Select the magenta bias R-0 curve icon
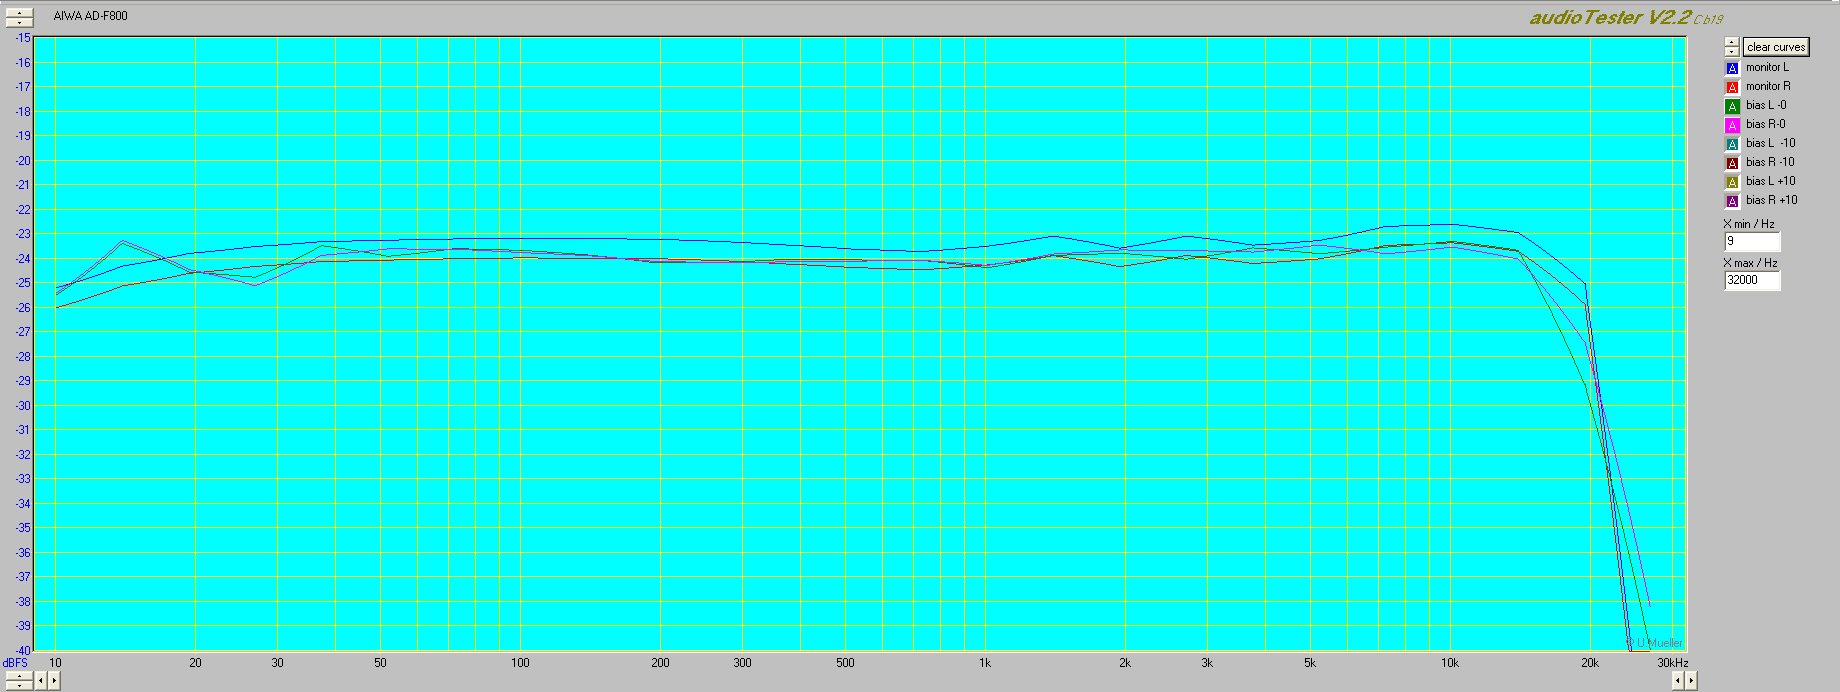This screenshot has width=1840, height=692. [x=1732, y=125]
